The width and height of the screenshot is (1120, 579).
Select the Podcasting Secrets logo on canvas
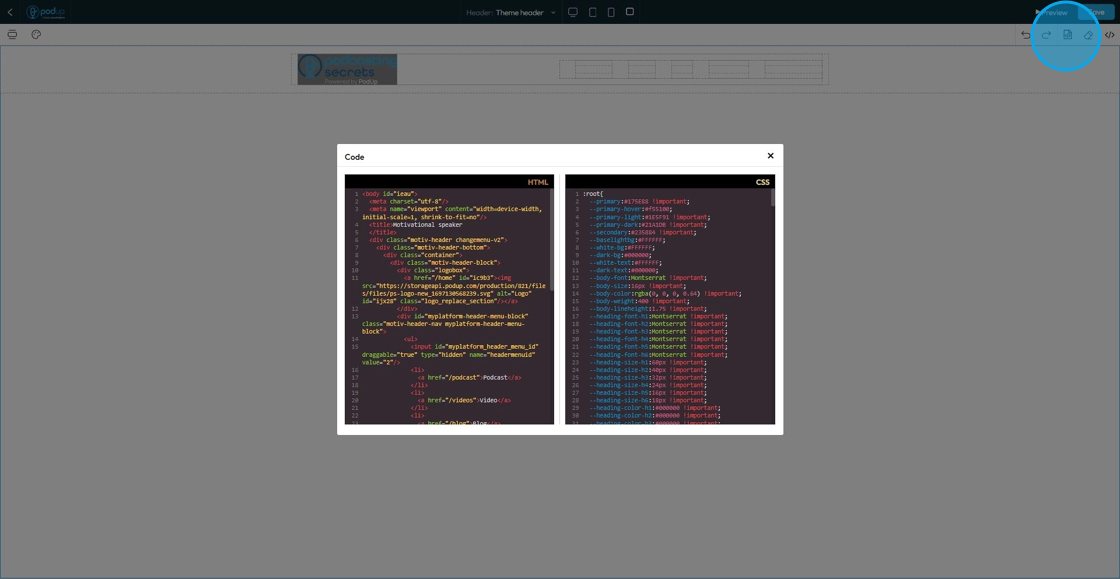point(347,69)
